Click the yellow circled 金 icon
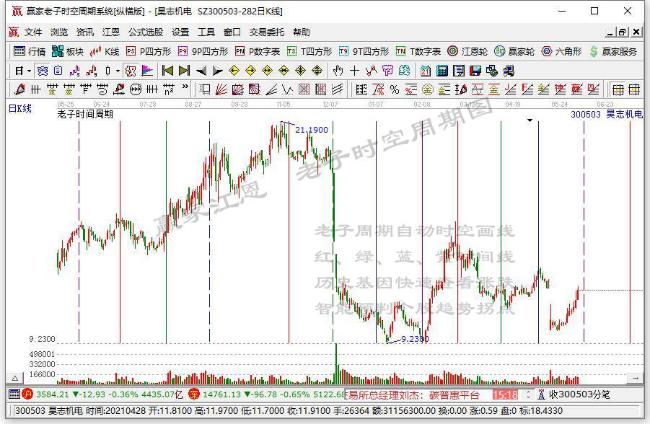The image size is (650, 424). click(x=427, y=89)
